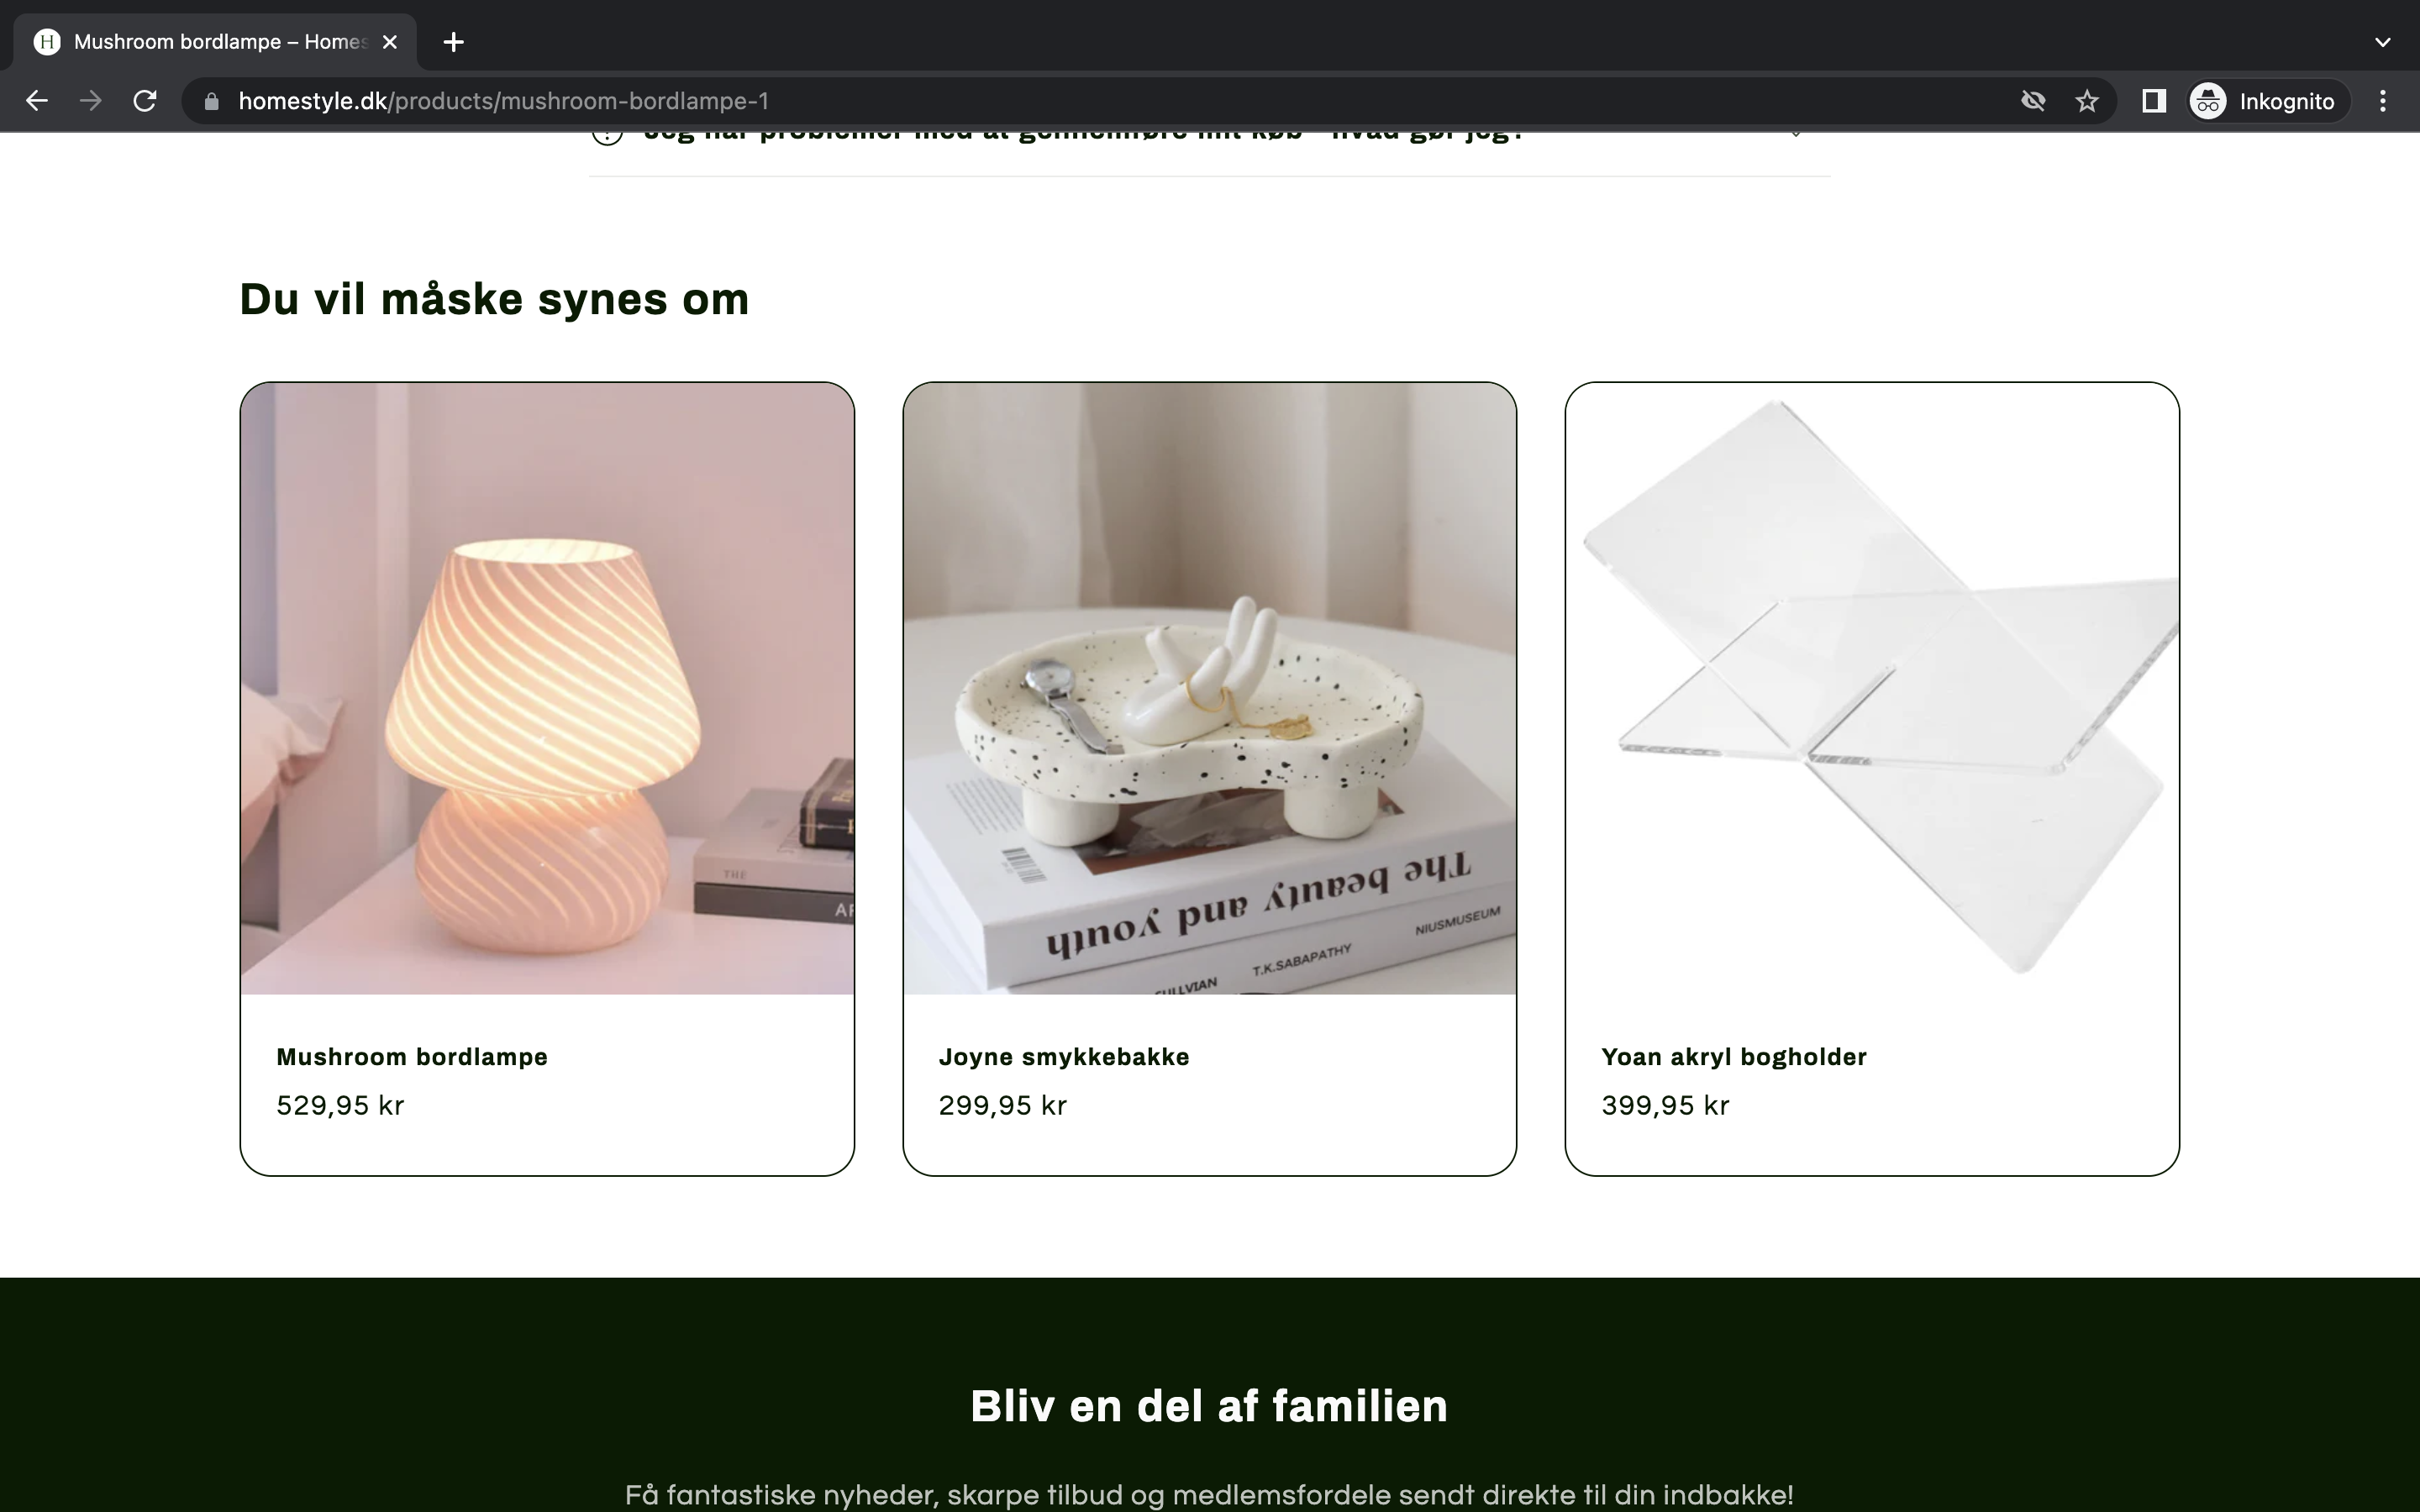This screenshot has width=2420, height=1512.
Task: Open a new tab with the plus button
Action: point(454,42)
